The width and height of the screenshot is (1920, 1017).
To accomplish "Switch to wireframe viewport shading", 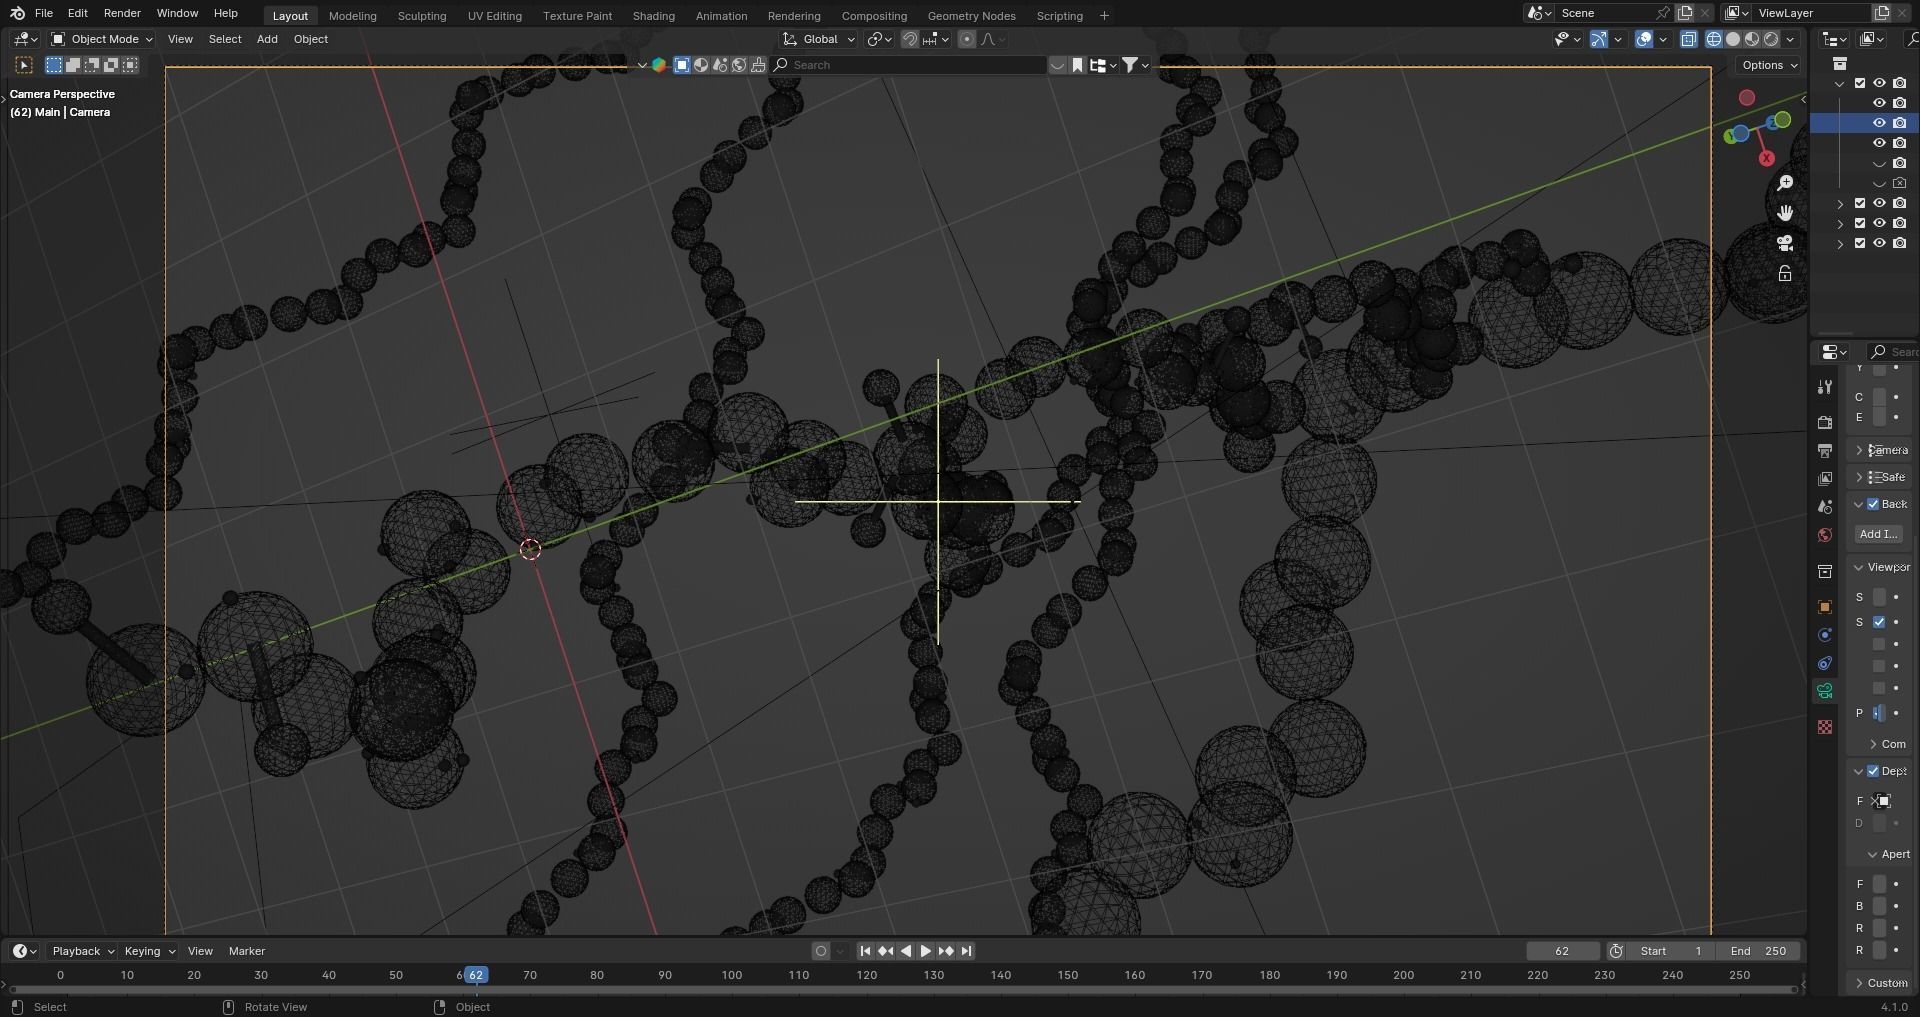I will pyautogui.click(x=1714, y=39).
